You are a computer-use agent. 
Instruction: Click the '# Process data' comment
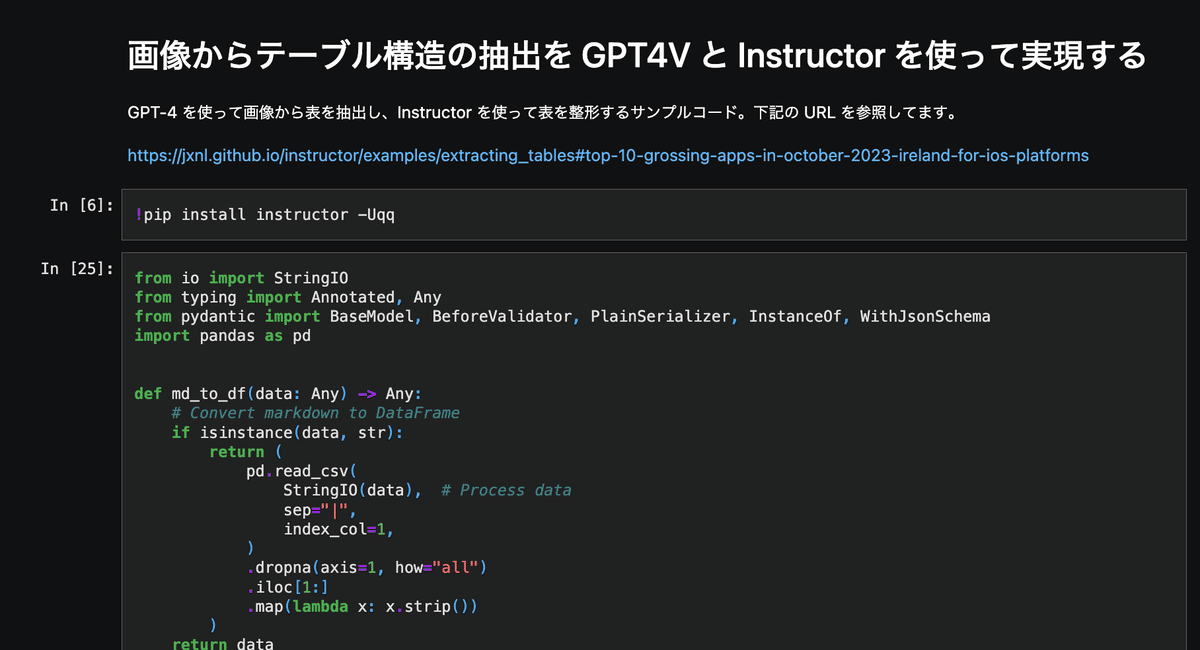point(506,490)
